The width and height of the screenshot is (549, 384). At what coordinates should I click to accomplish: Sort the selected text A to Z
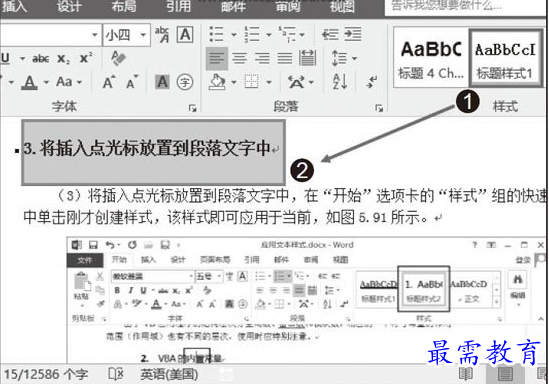pos(340,82)
